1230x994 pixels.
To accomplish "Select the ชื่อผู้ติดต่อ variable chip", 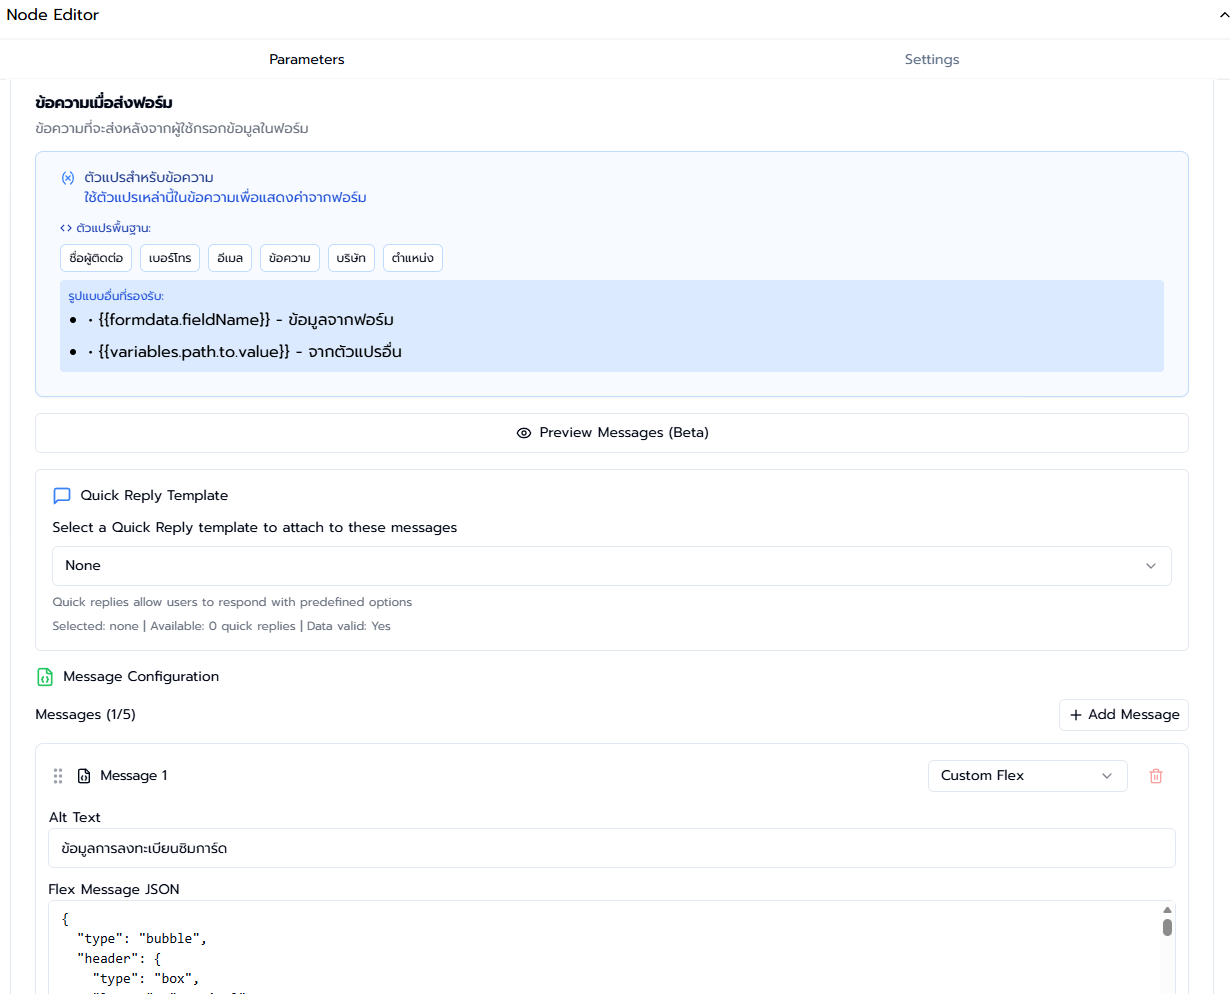I will (x=94, y=257).
